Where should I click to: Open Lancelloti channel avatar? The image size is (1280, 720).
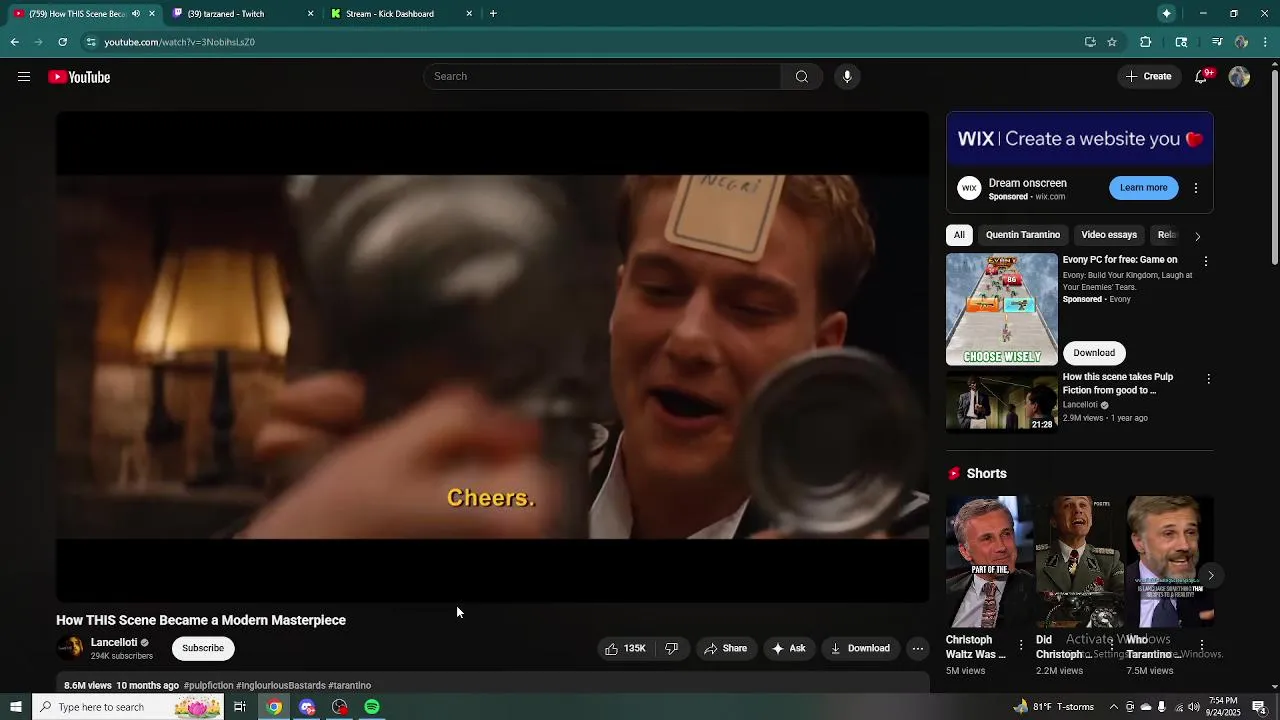coord(70,648)
